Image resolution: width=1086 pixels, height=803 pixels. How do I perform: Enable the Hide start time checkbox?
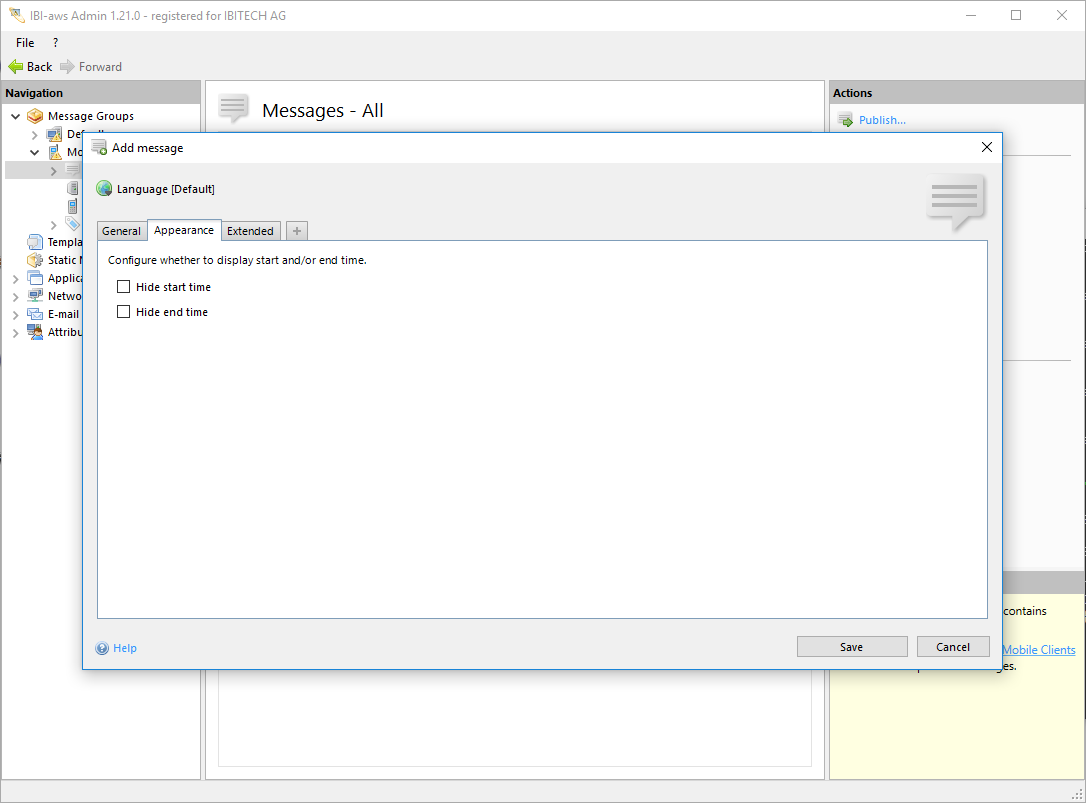[x=124, y=287]
